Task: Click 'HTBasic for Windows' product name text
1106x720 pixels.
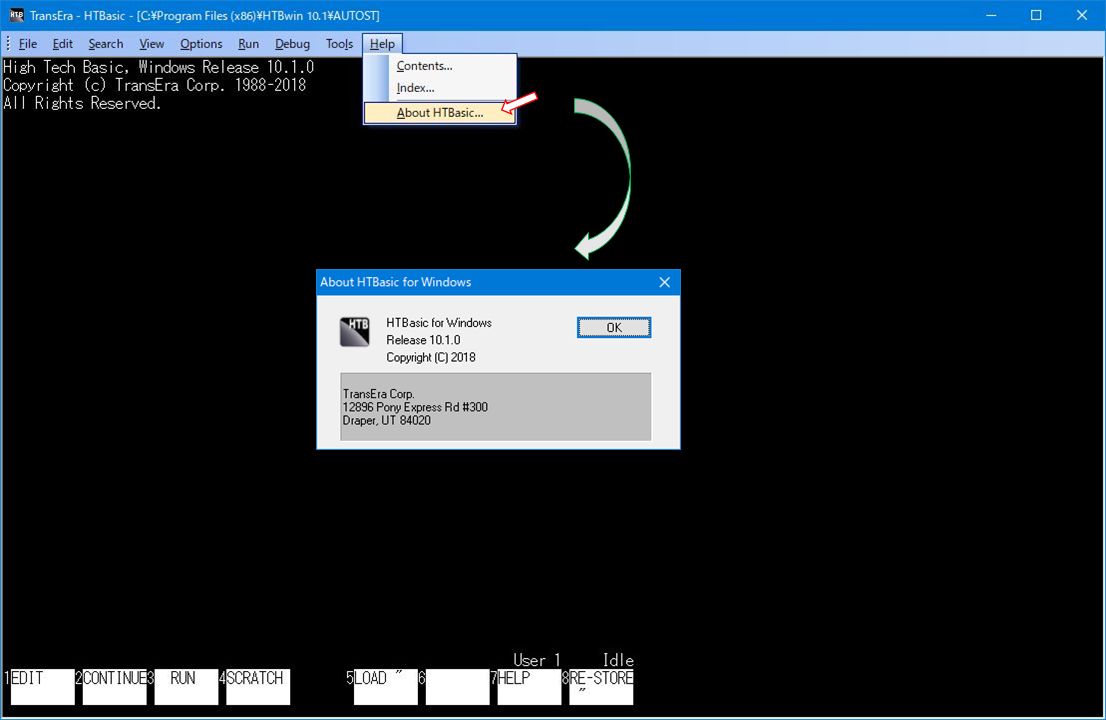Action: 439,322
